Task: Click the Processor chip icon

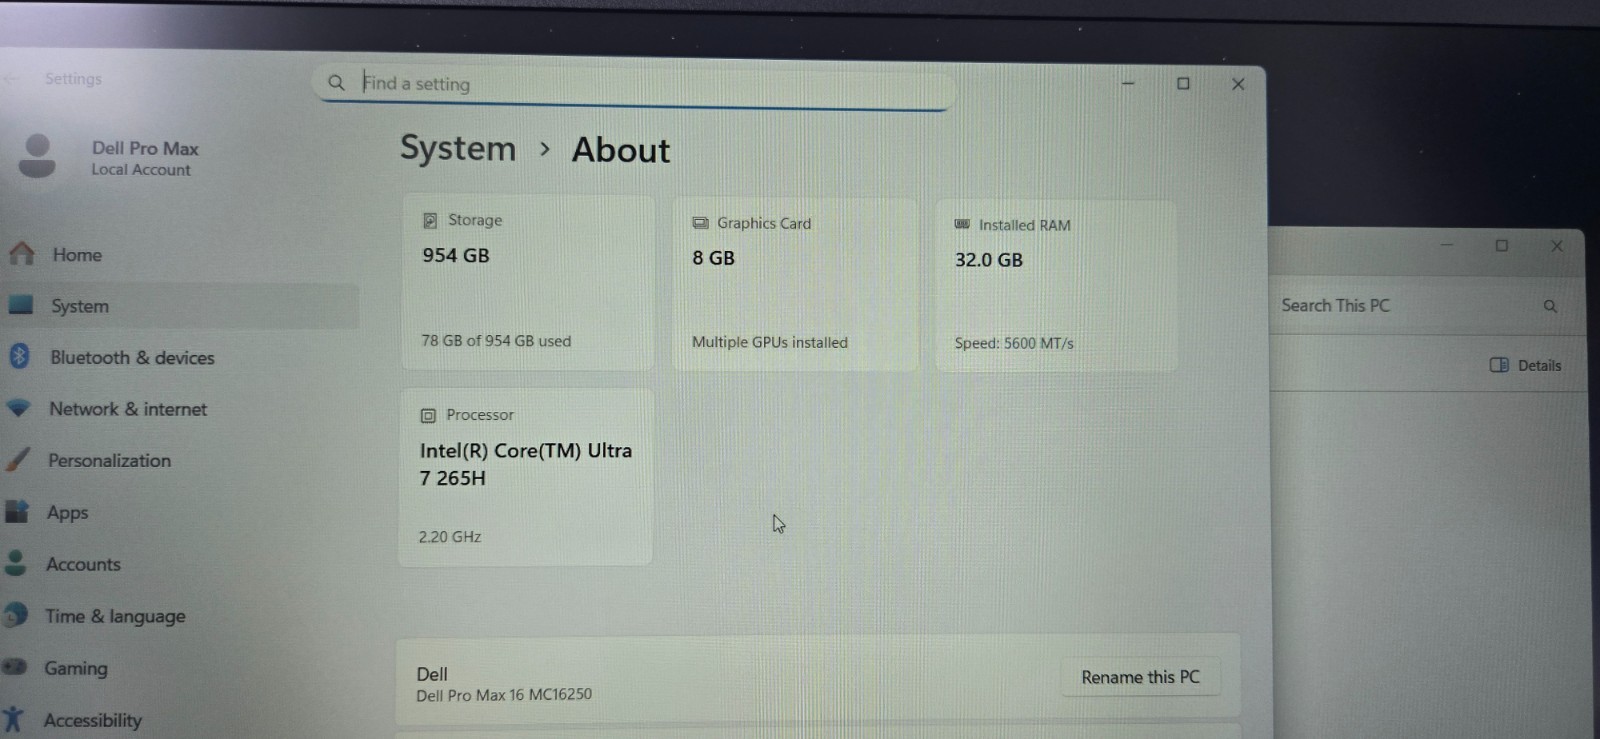Action: (428, 415)
